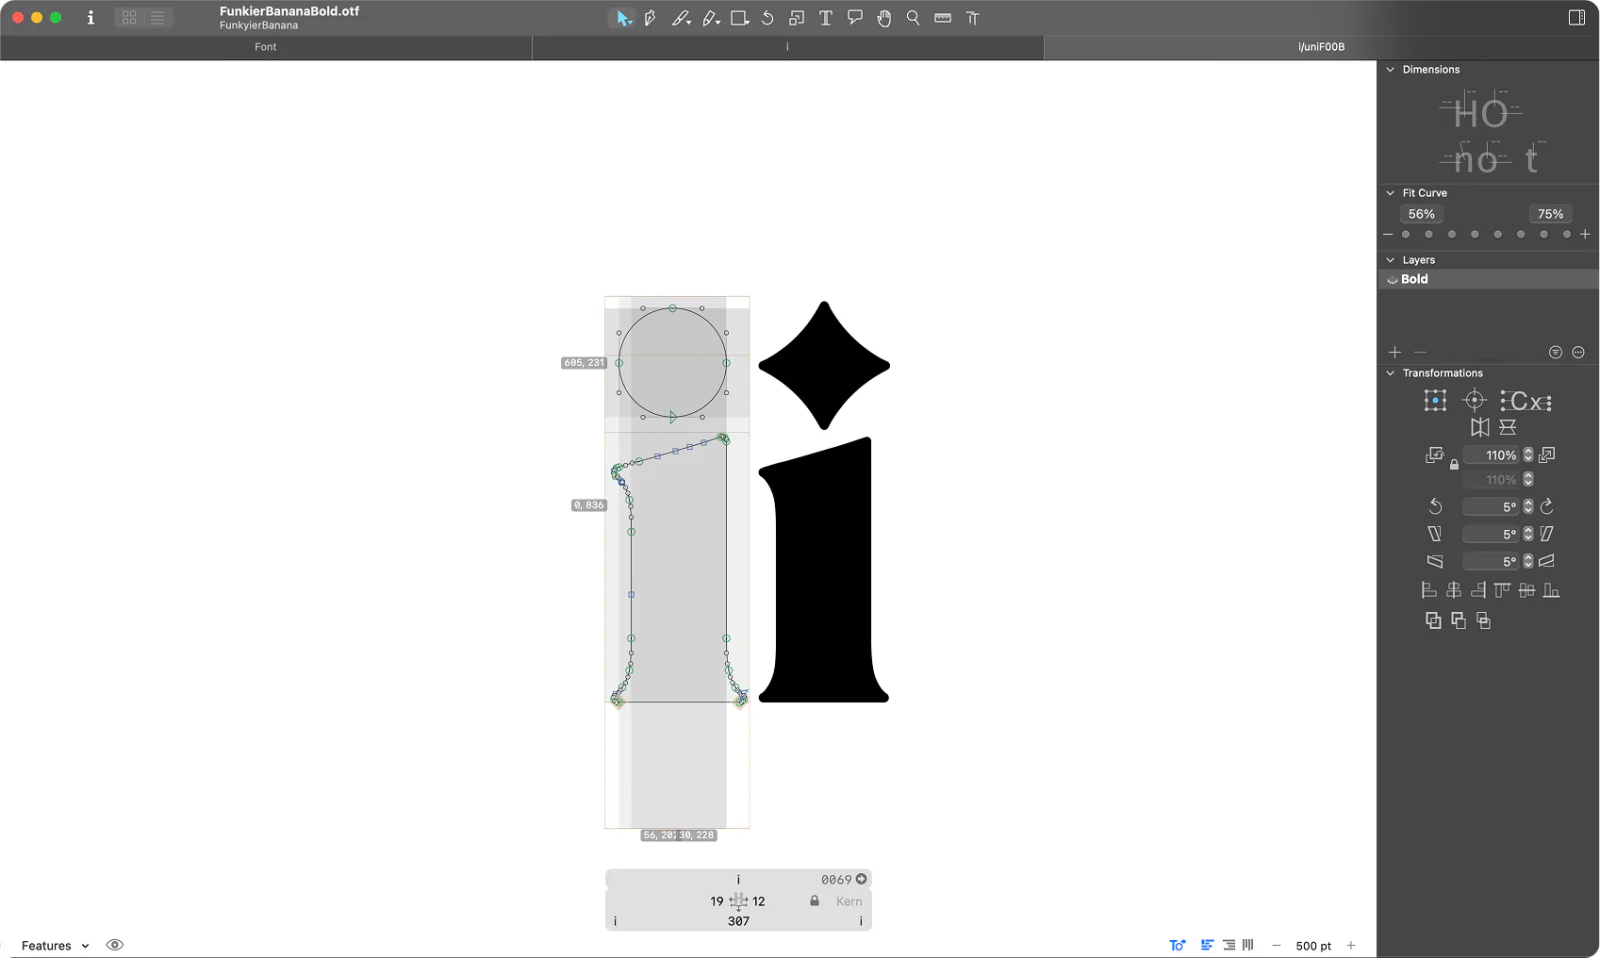Switch to list view mode in toolbar
Screen dimensions: 1600x958
point(158,18)
